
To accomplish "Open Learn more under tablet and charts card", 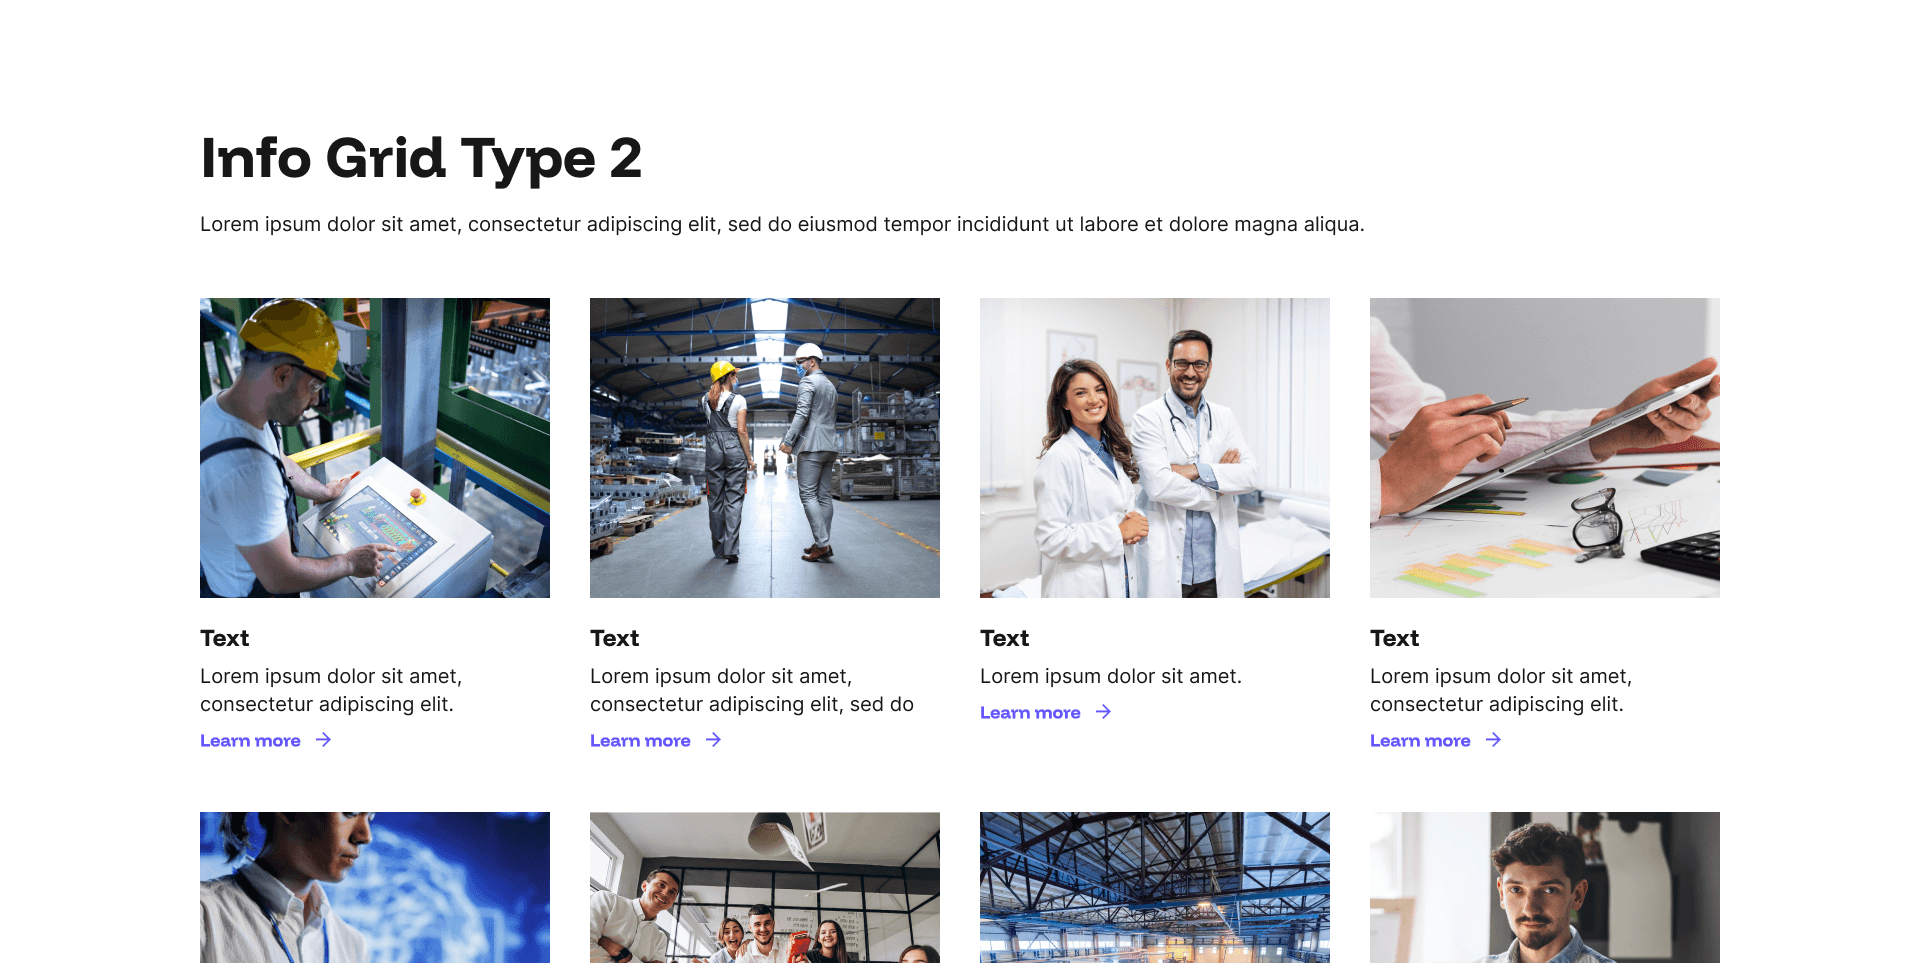I will tap(1420, 741).
